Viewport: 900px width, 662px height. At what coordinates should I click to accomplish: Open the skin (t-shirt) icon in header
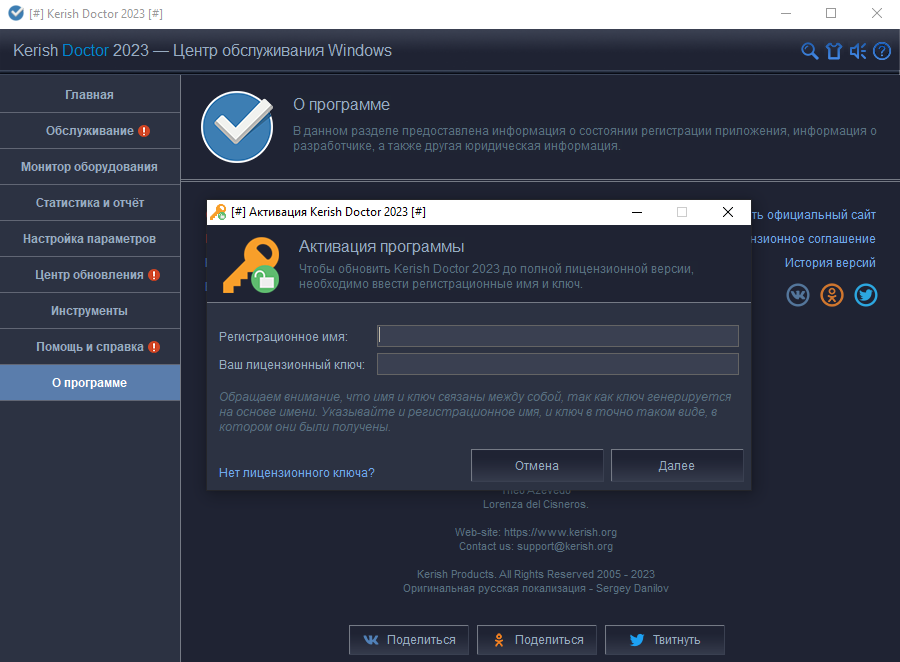[834, 51]
